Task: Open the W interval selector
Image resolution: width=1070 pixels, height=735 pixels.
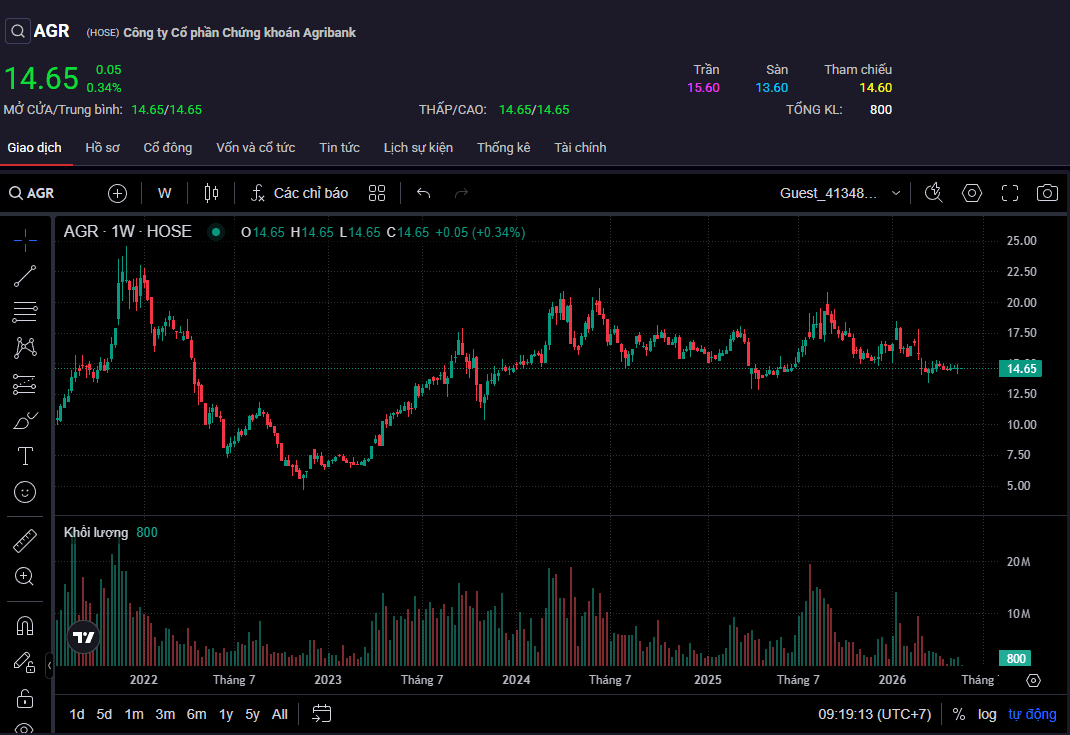Action: pos(164,193)
